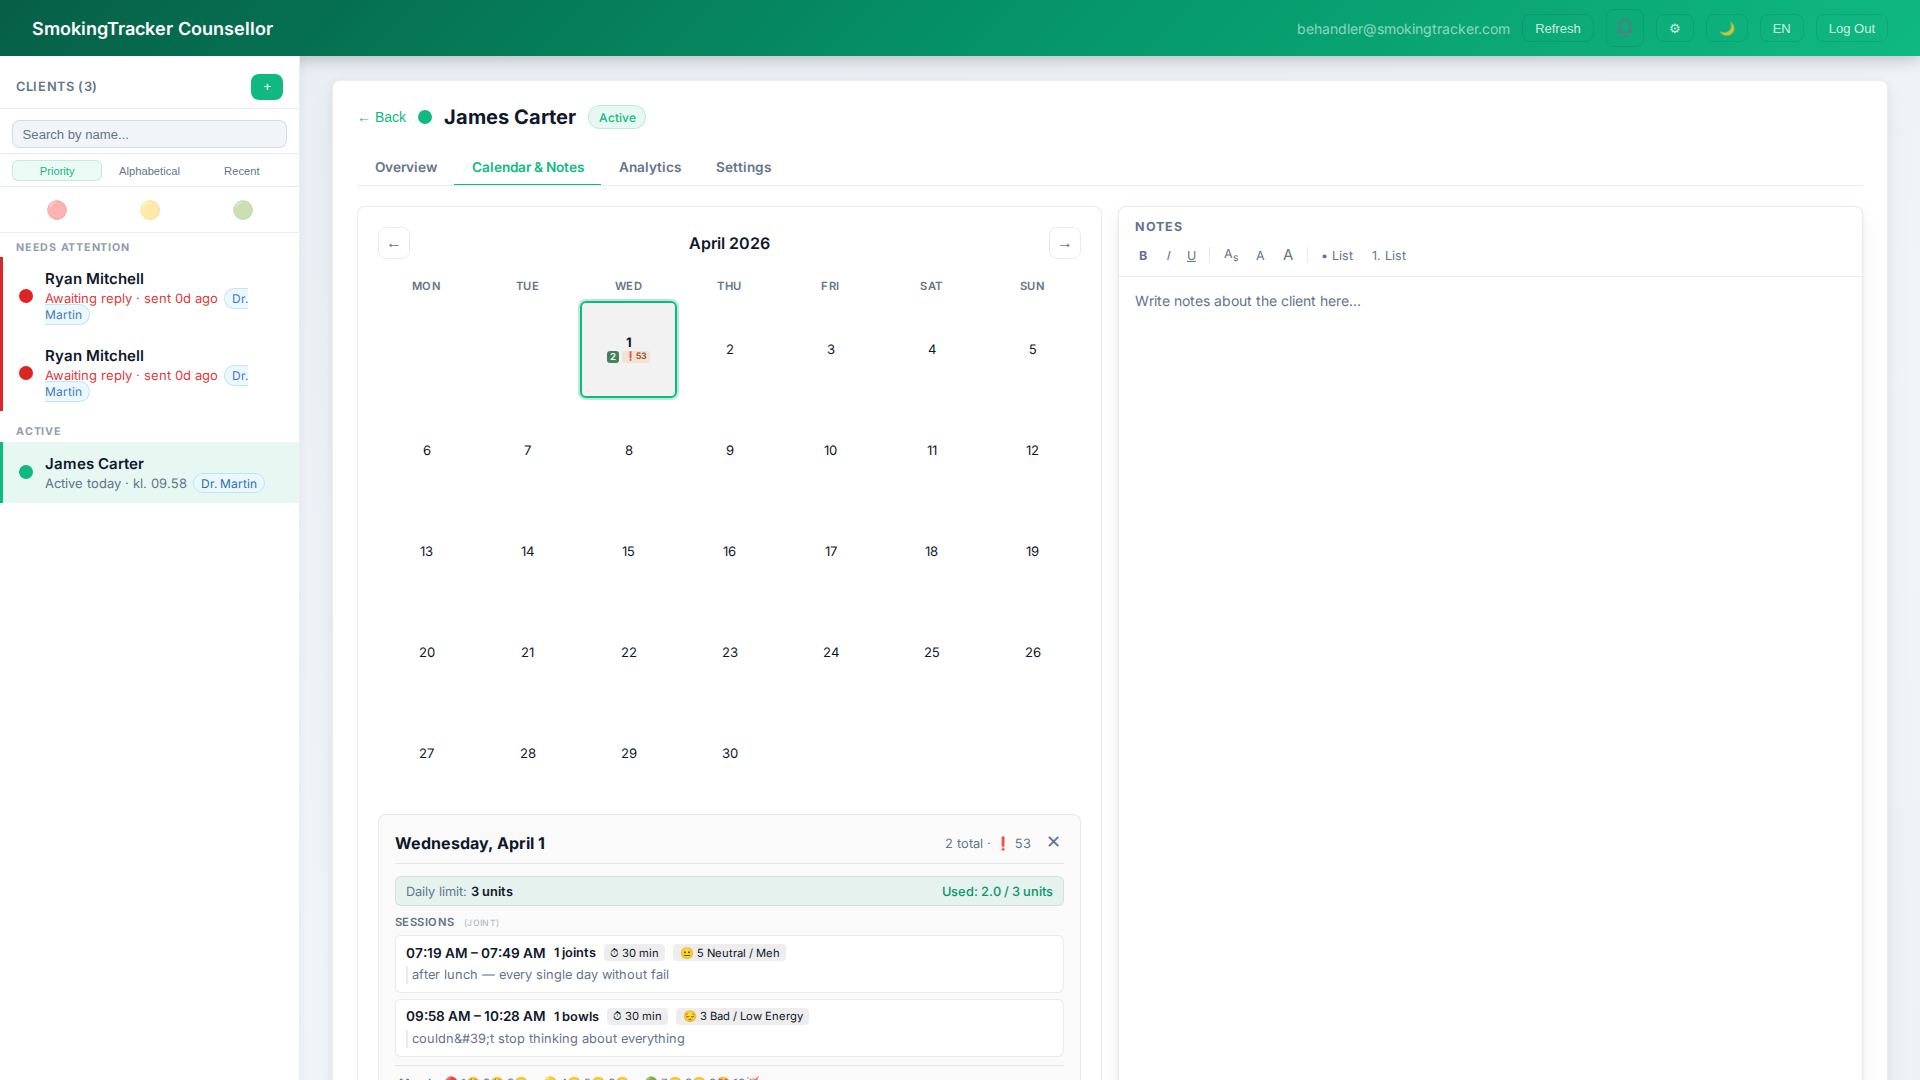This screenshot has height=1080, width=1920.
Task: Switch sorting to Alphabetical
Action: tap(149, 170)
